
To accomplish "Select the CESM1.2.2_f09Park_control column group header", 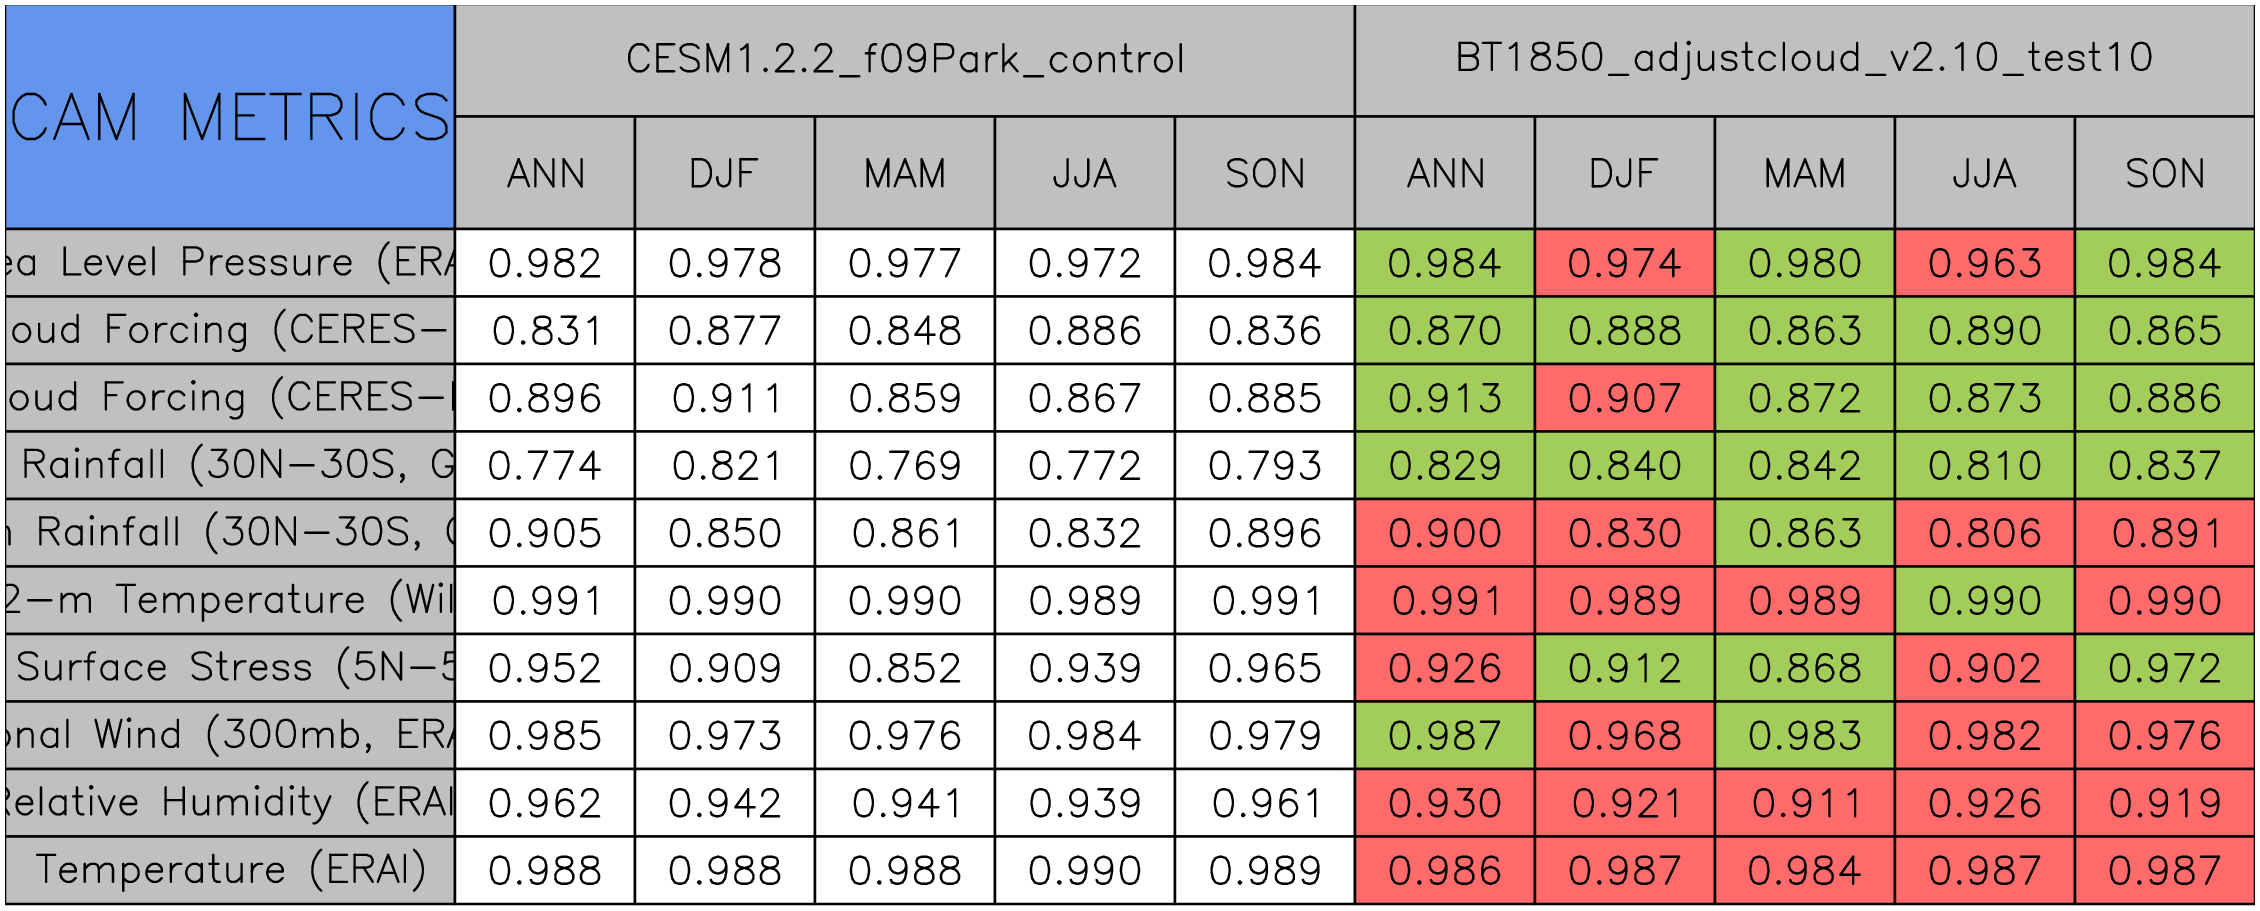I will tap(905, 60).
